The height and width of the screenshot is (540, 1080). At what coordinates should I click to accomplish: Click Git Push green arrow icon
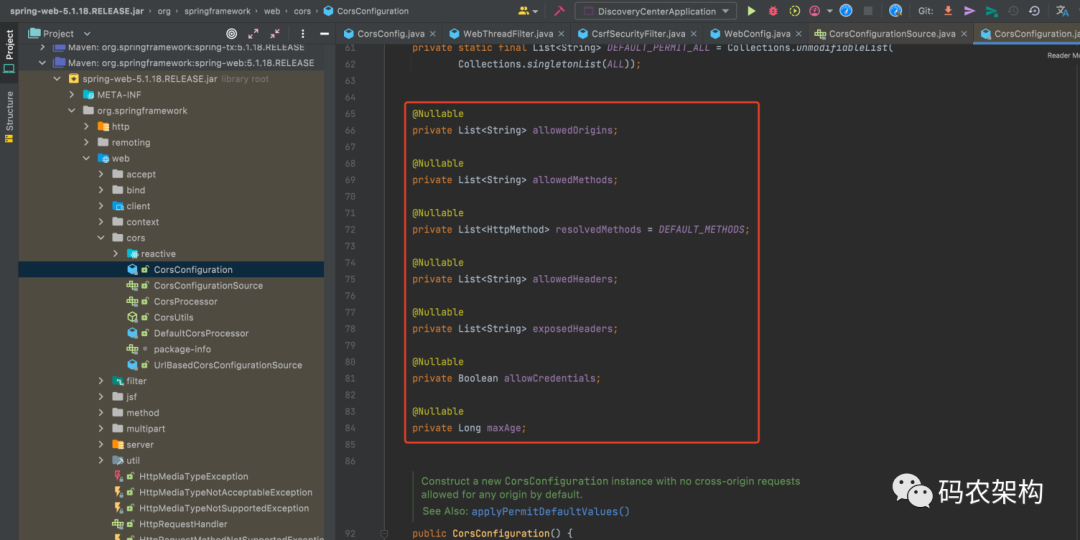[x=991, y=11]
